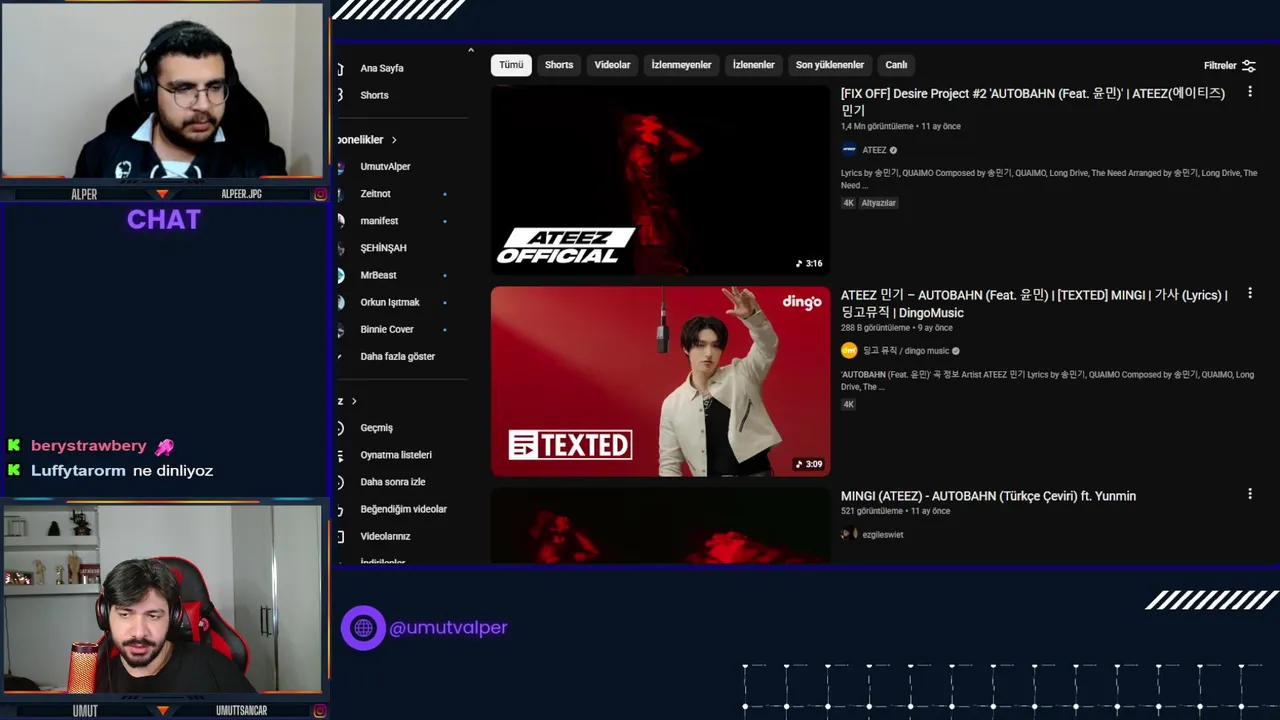Click Alper's webcam feed
Image resolution: width=1280 pixels, height=720 pixels.
163,90
